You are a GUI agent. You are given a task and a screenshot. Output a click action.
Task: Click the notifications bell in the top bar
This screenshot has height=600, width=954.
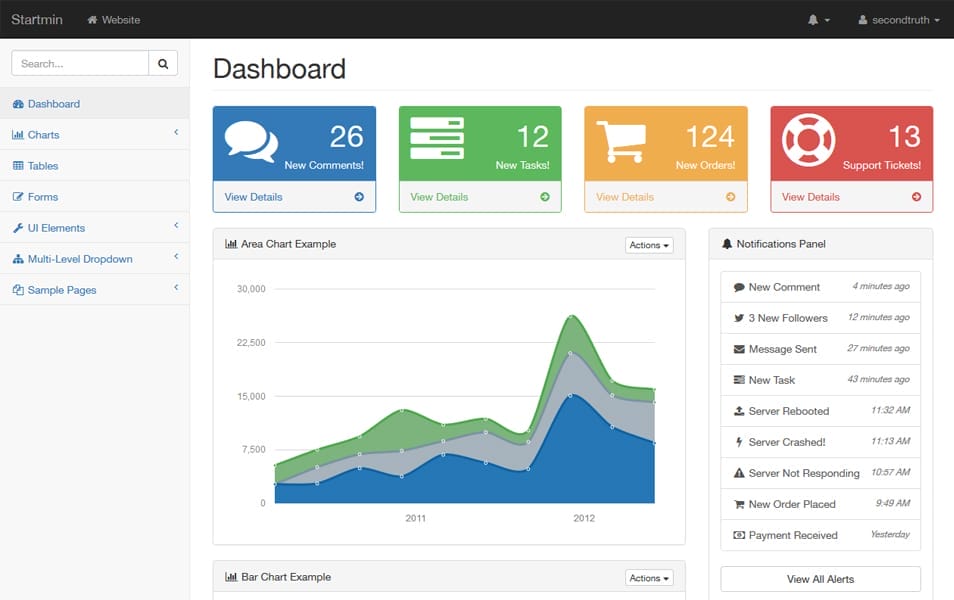[x=815, y=19]
